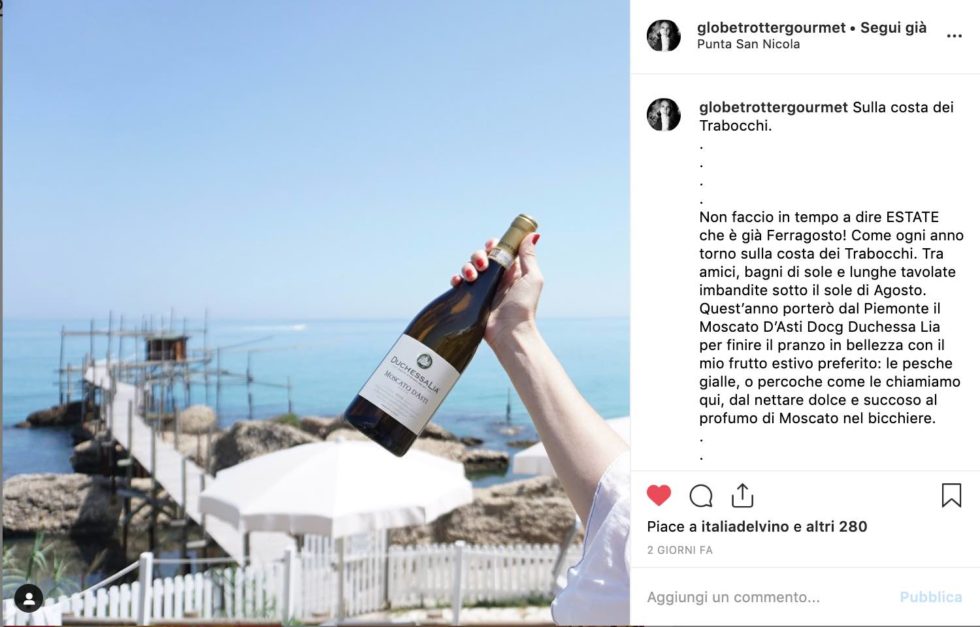The height and width of the screenshot is (627, 980).
Task: Open the caption author's avatar
Action: 663,114
